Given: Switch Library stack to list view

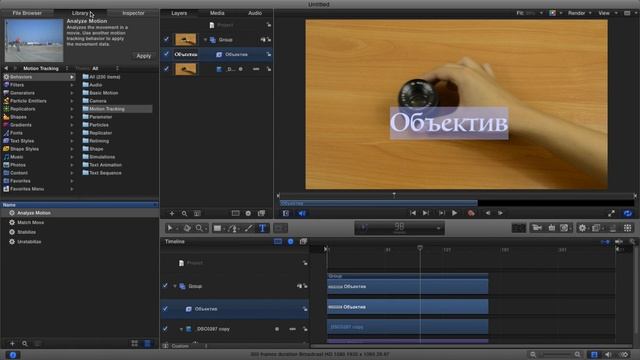Looking at the screenshot, I should pyautogui.click(x=148, y=344).
